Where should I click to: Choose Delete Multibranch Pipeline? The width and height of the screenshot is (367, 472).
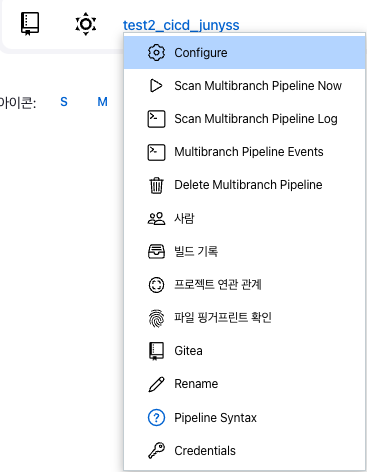coord(244,185)
